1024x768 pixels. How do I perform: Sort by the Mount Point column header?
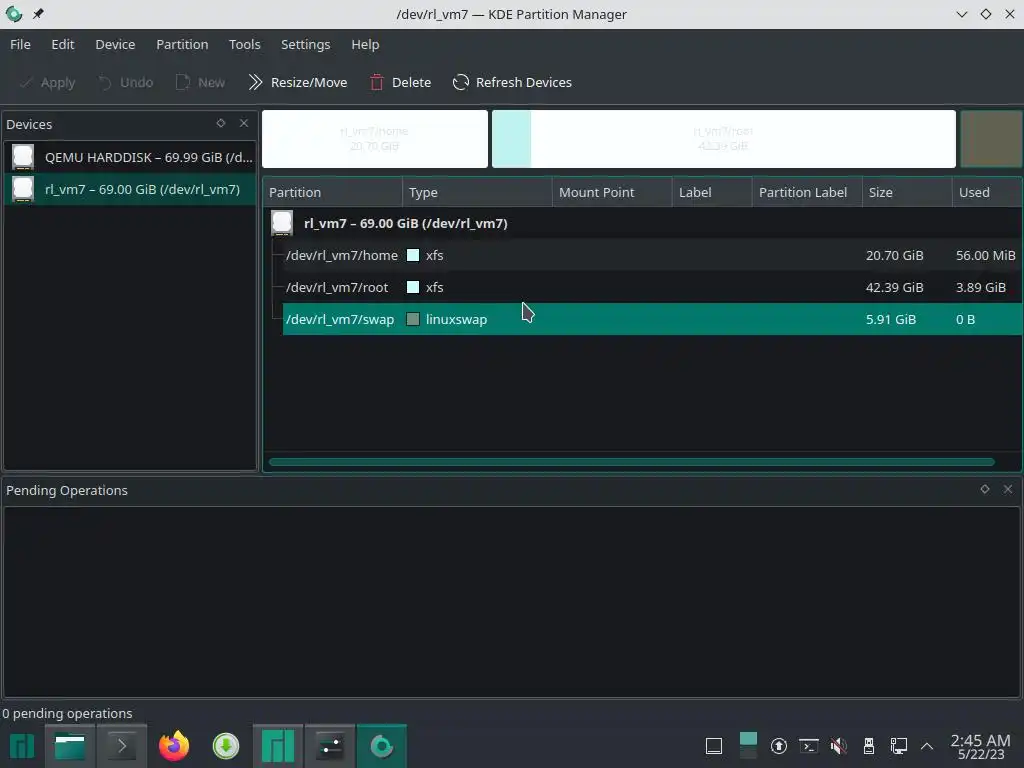pos(613,192)
